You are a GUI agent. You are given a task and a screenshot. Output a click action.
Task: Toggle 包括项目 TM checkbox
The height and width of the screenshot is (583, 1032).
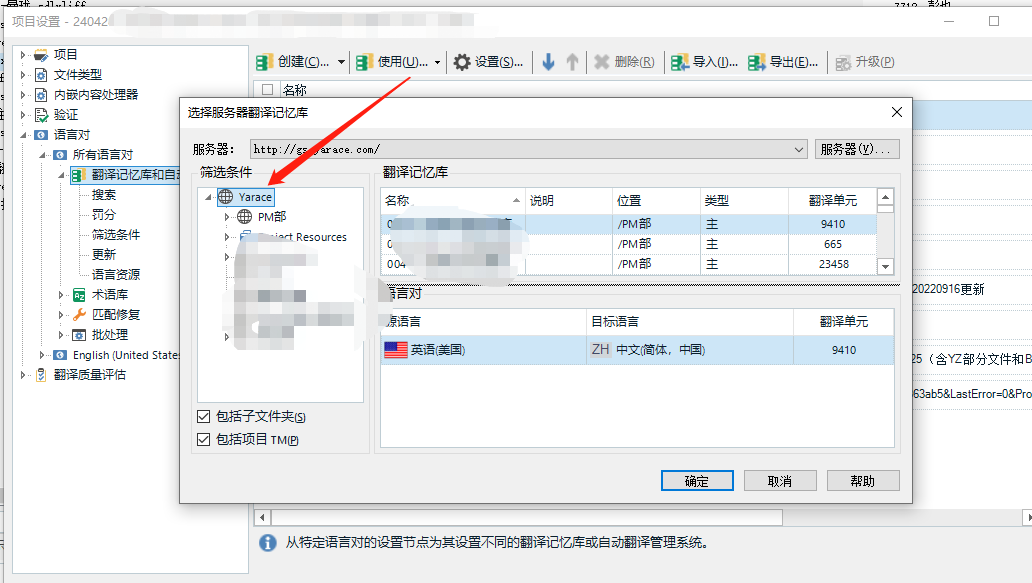click(203, 440)
